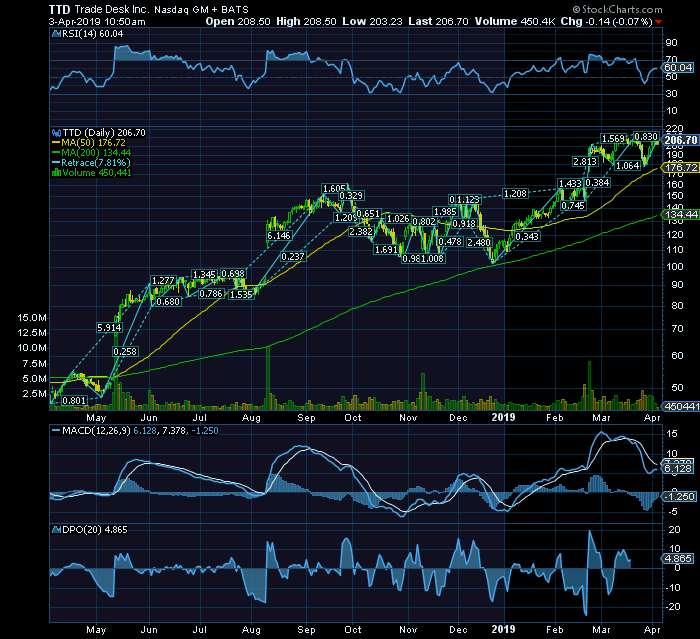Click the 1.535 retrace label

click(x=242, y=295)
